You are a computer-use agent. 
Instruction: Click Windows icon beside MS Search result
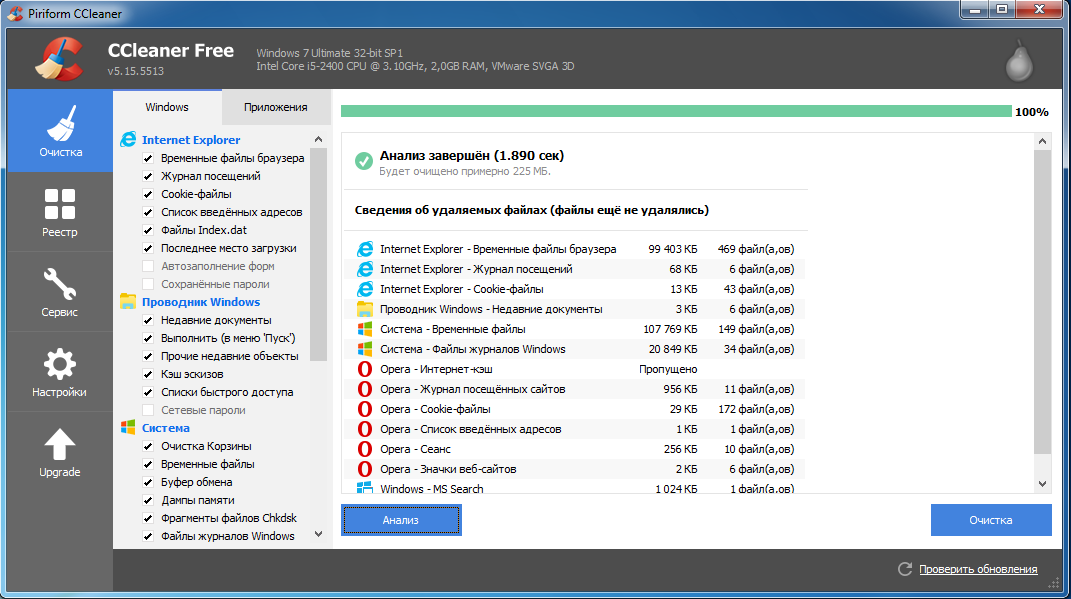click(365, 487)
